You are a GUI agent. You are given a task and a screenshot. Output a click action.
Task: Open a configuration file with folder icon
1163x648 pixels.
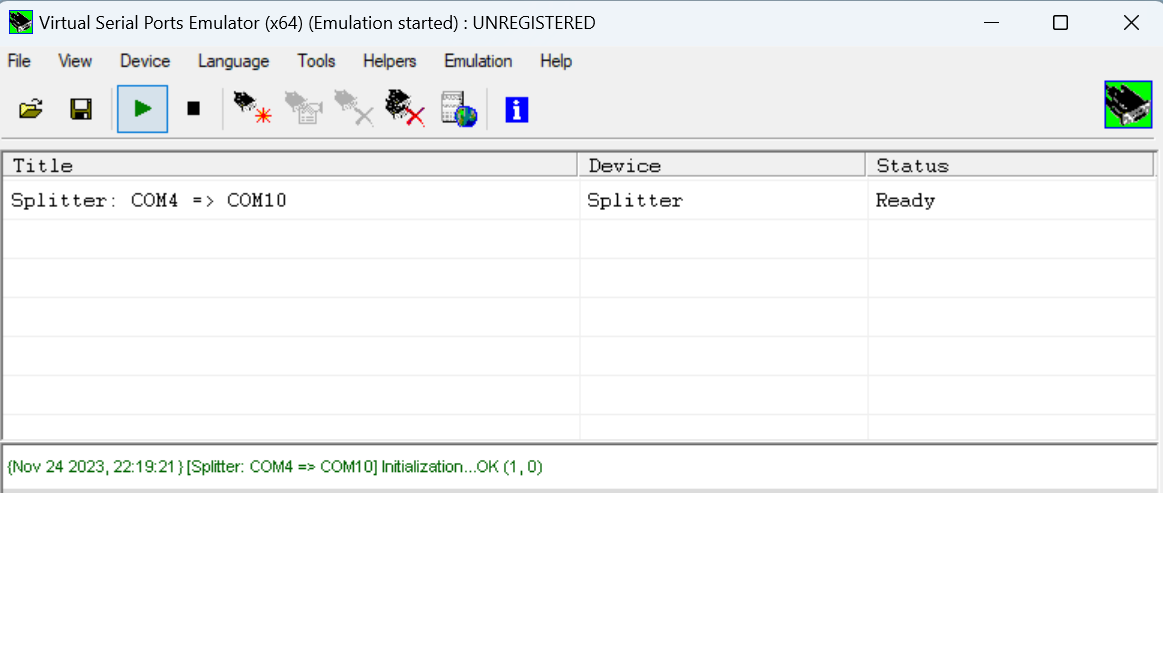coord(30,110)
